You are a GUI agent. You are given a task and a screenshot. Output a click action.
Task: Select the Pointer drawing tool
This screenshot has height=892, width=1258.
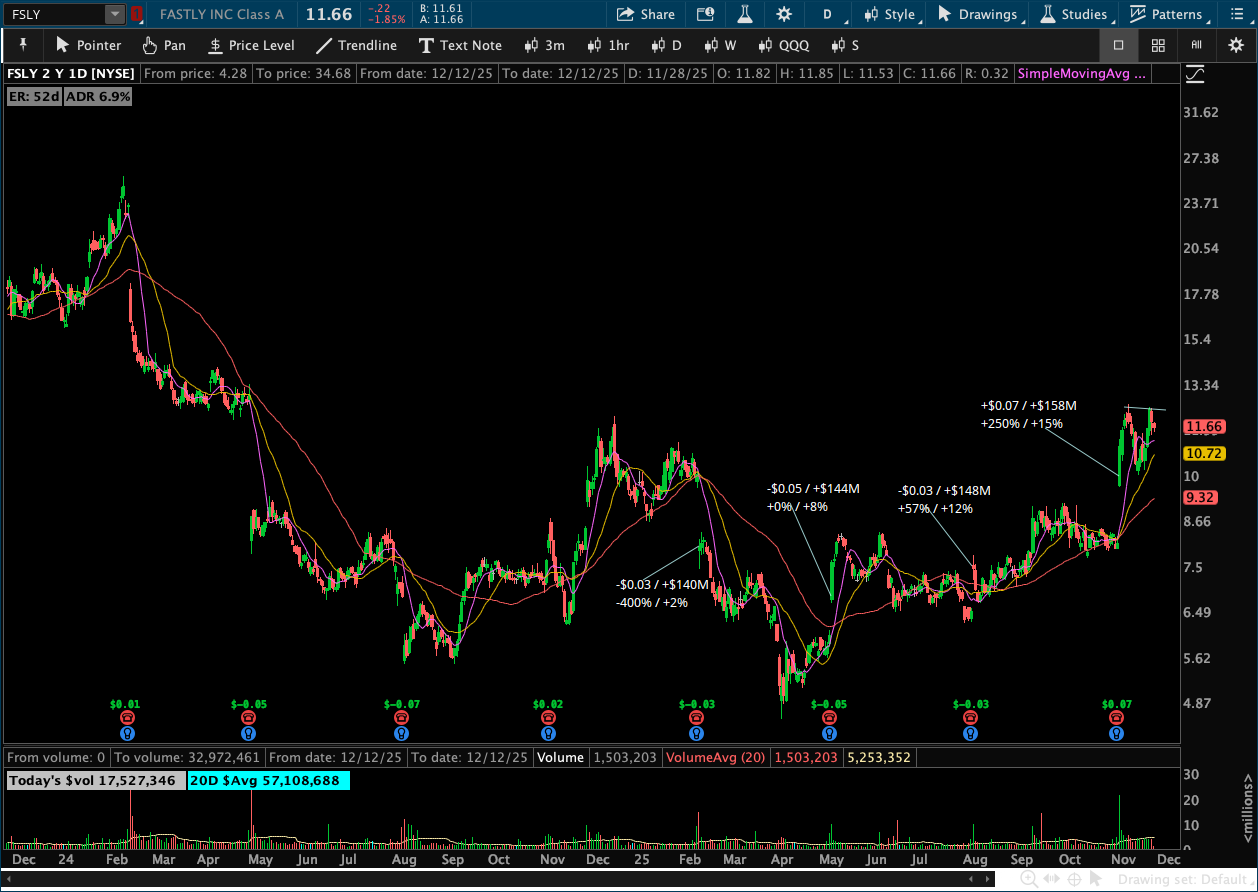point(88,45)
